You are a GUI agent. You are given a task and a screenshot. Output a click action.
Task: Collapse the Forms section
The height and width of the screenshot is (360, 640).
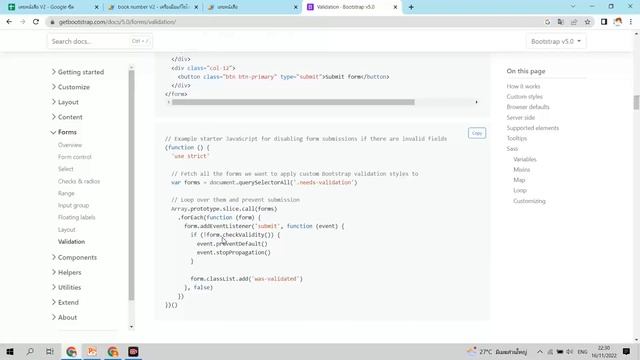pos(64,132)
